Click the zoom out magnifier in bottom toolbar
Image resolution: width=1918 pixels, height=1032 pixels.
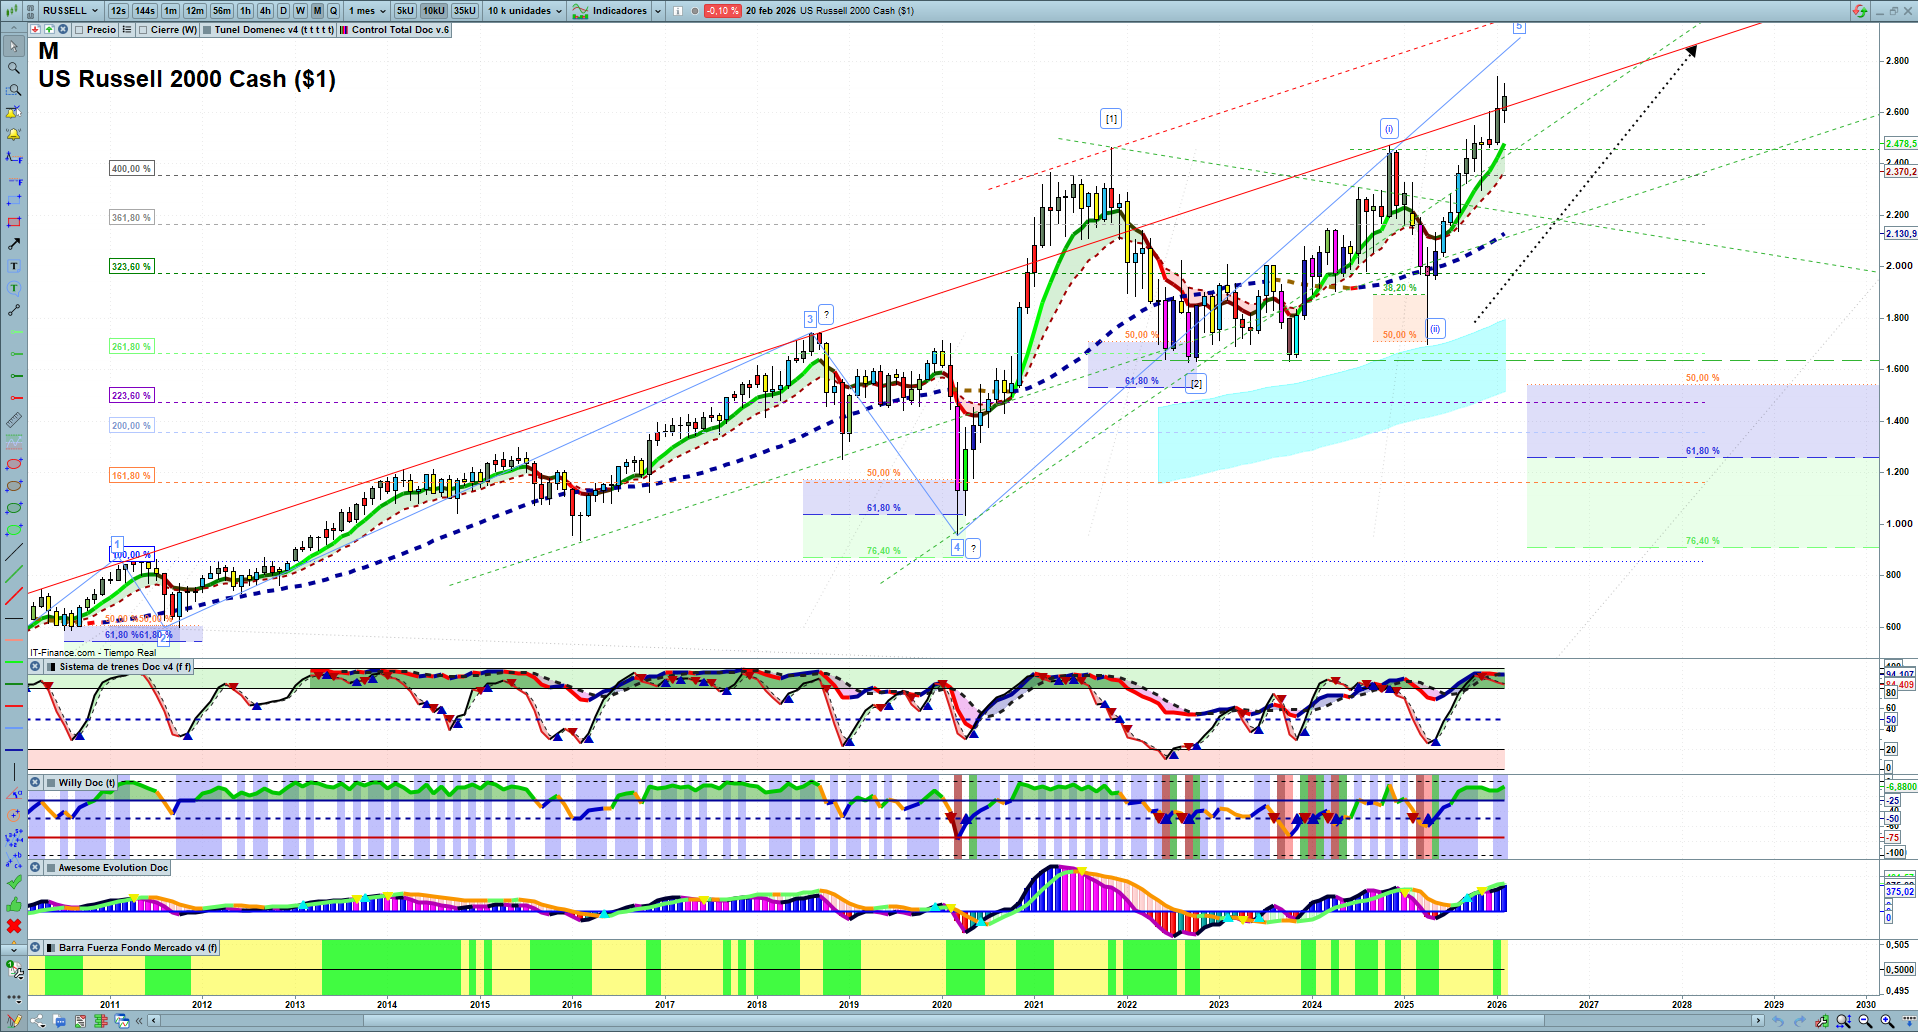(x=1865, y=1021)
